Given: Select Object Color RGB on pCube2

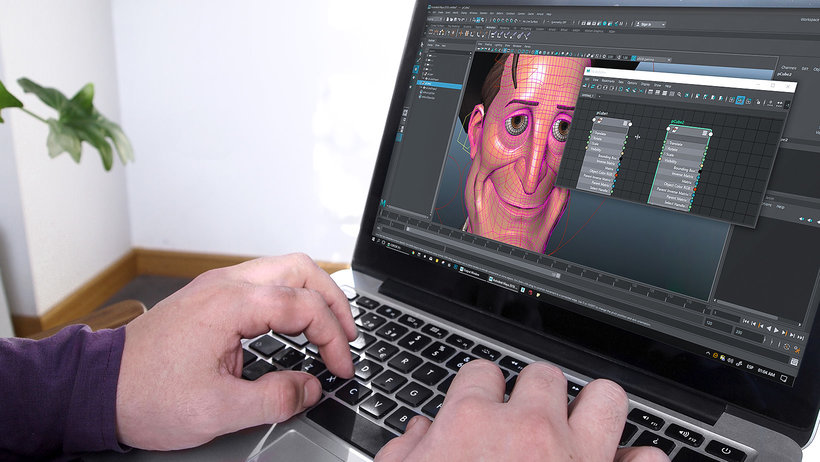Looking at the screenshot, I should click(x=675, y=186).
